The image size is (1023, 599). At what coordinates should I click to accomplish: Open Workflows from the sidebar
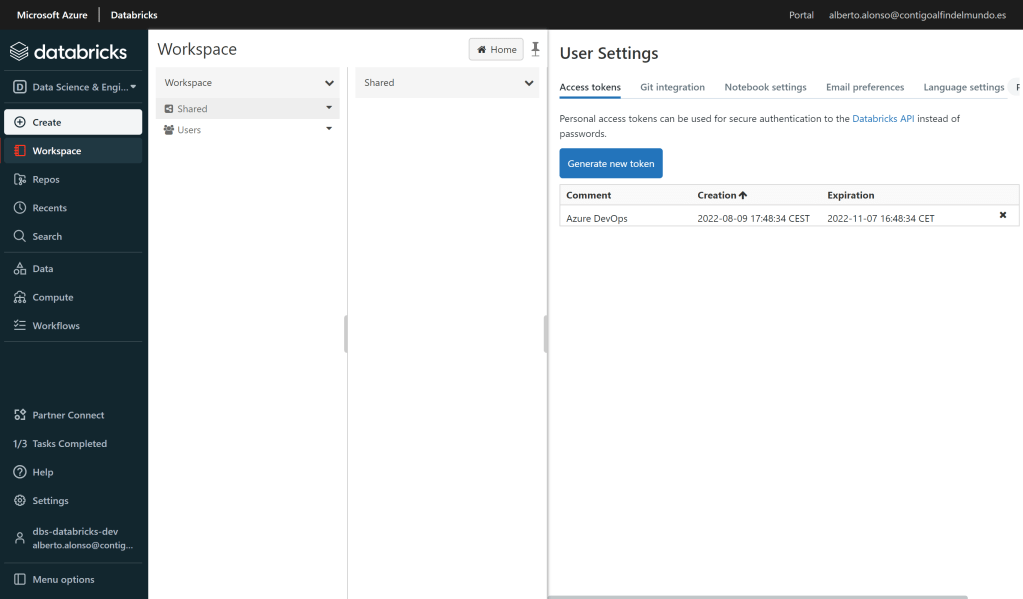pos(55,326)
